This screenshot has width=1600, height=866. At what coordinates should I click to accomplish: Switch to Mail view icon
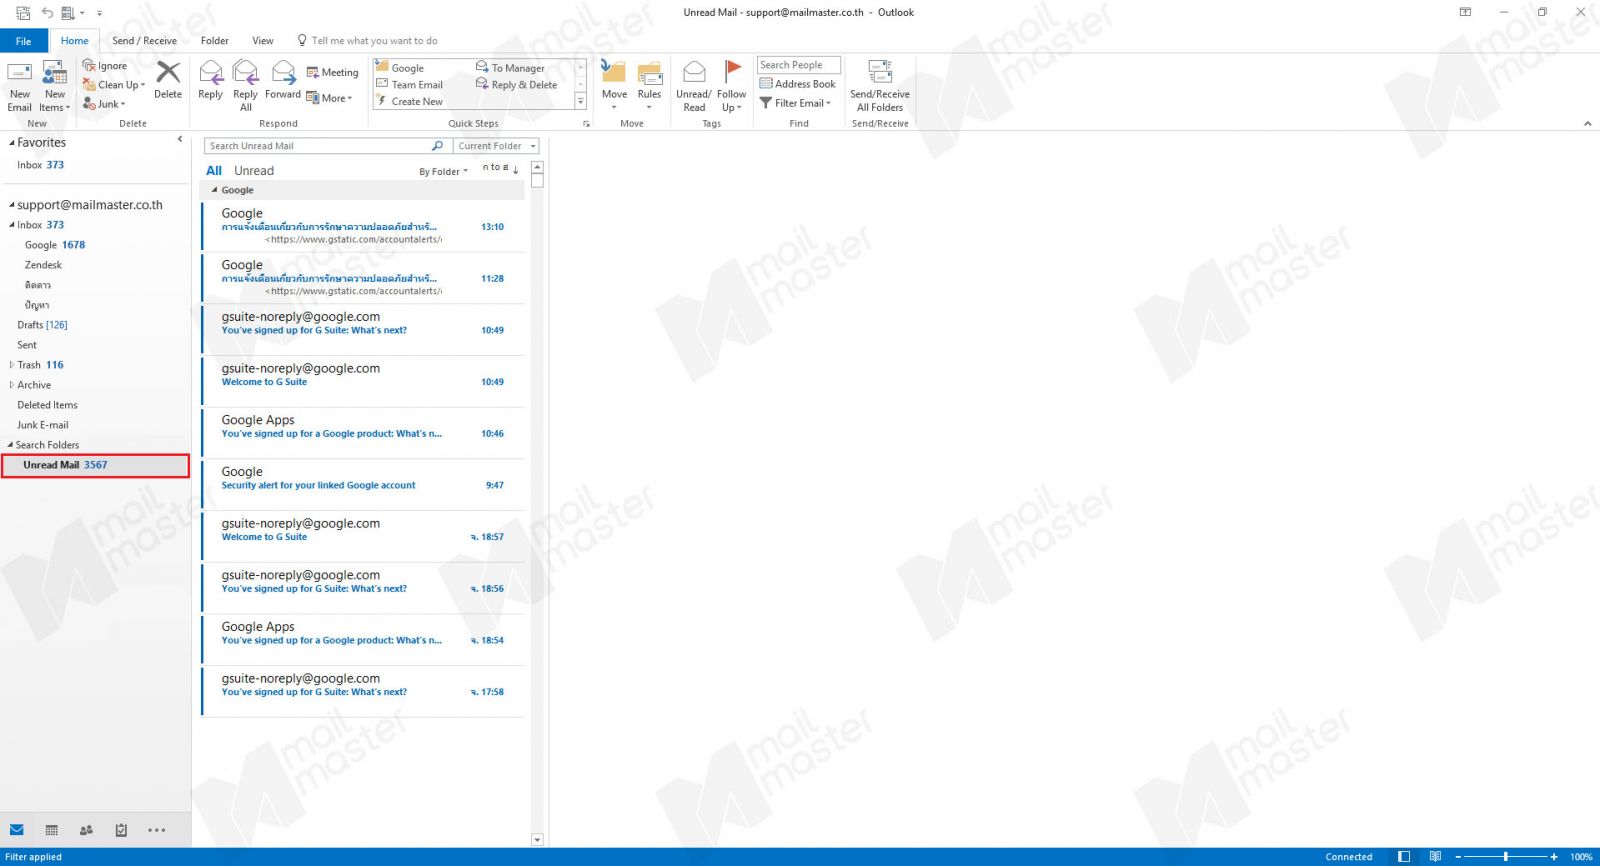pos(17,830)
